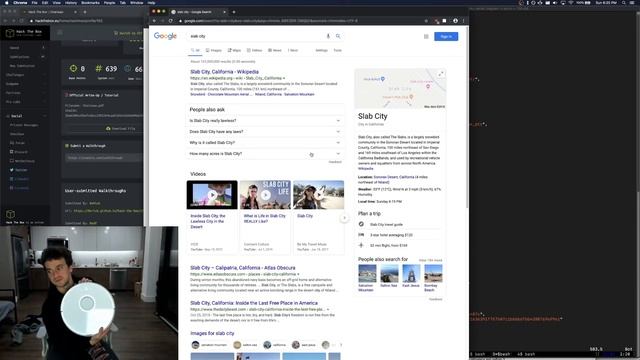The image size is (640, 360).
Task: Open the Chrome three-dot menu in Google window
Action: click(463, 20)
